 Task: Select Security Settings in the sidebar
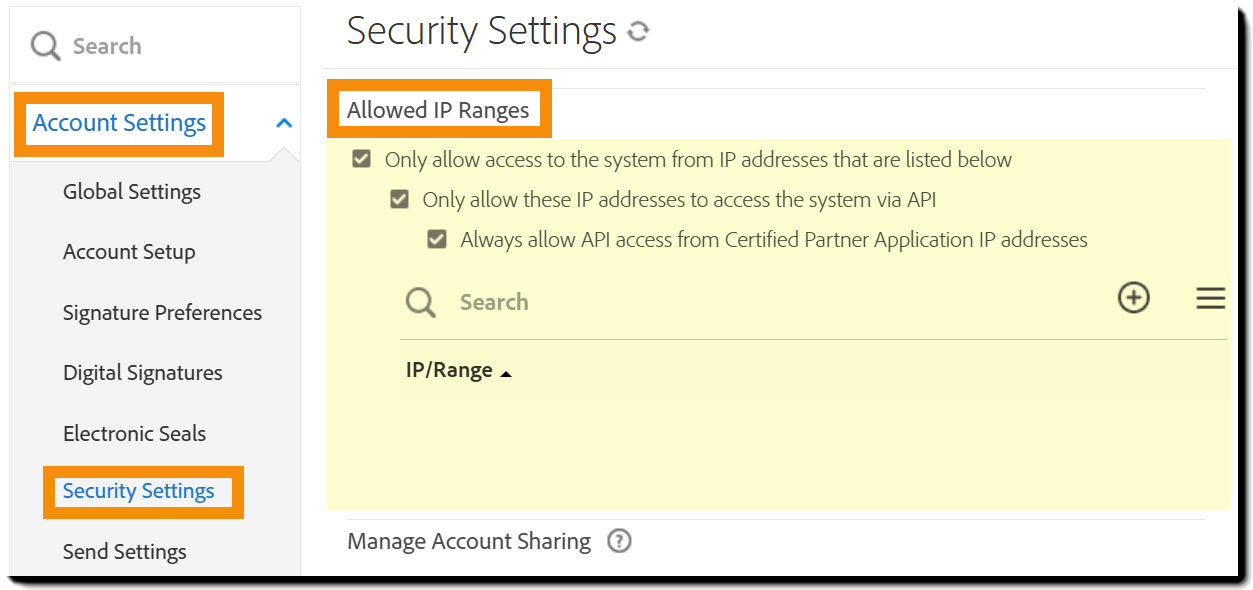click(140, 491)
